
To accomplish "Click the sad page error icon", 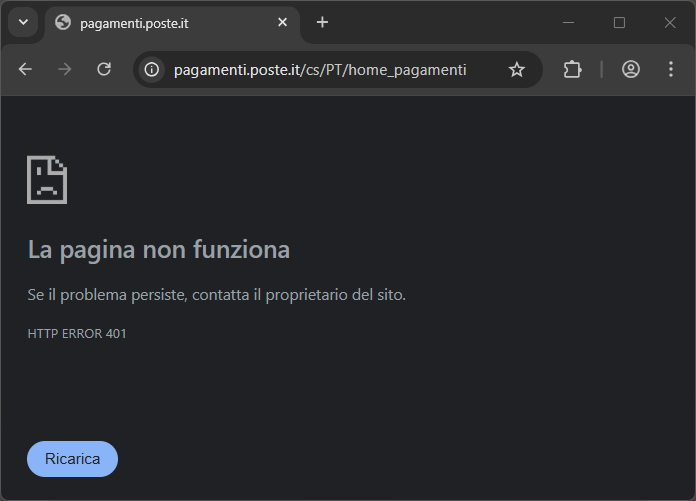I will pos(47,180).
